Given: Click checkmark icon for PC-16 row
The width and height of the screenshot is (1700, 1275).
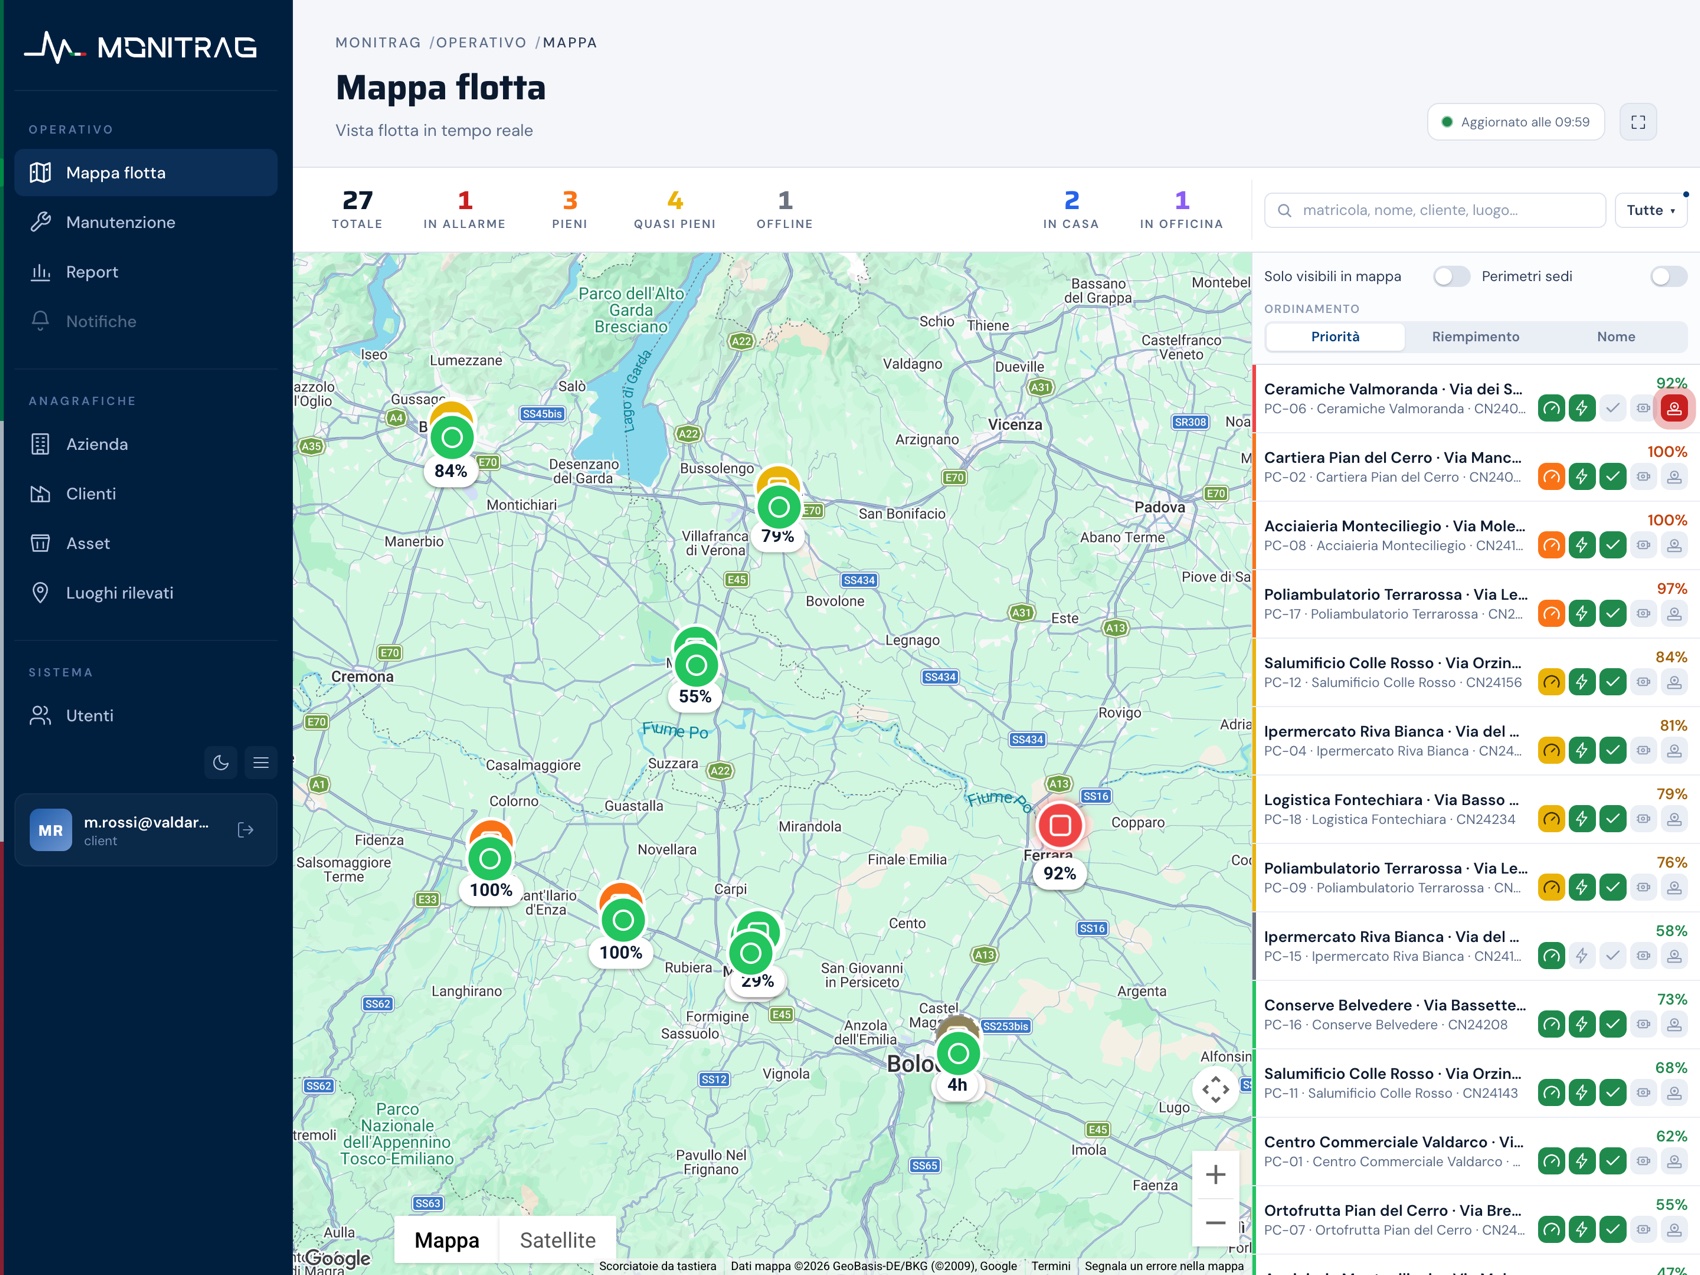Looking at the screenshot, I should pos(1613,1025).
